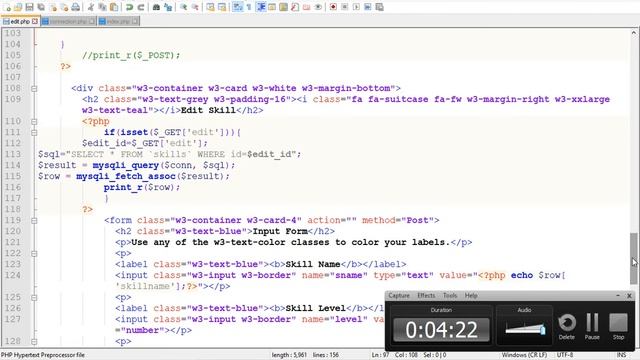The height and width of the screenshot is (360, 640).
Task: Click the Open file toolbar icon
Action: click(18, 7)
